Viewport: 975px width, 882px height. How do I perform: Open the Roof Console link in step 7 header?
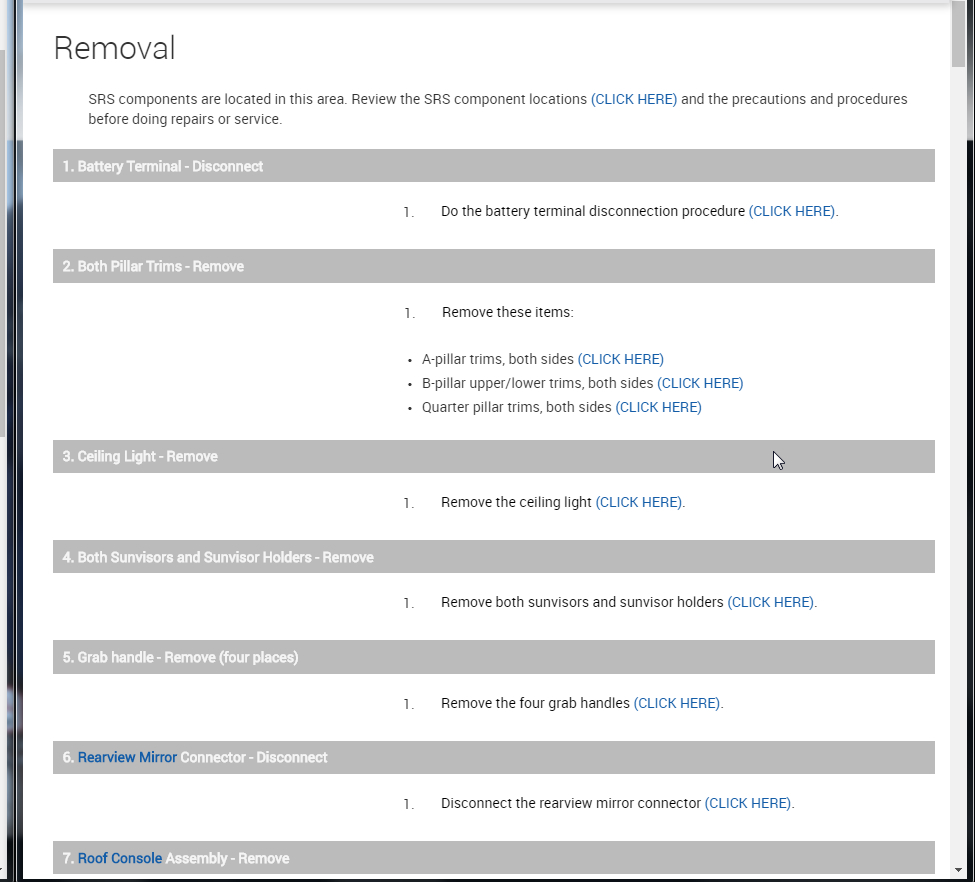(119, 858)
